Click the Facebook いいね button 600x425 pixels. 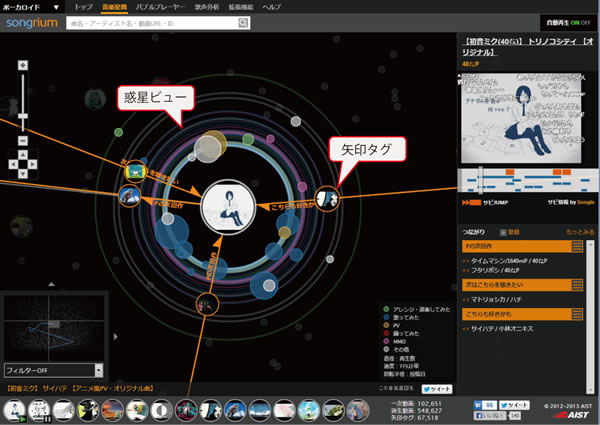(491, 415)
